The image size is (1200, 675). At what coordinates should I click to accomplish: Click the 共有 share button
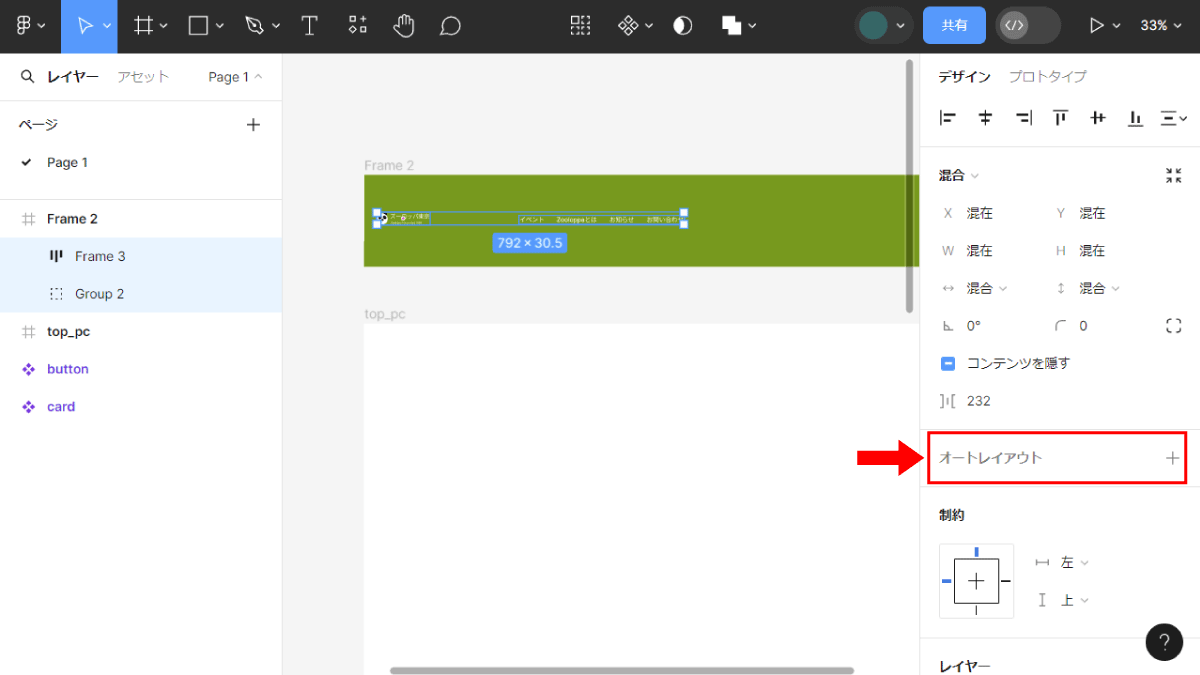click(954, 26)
